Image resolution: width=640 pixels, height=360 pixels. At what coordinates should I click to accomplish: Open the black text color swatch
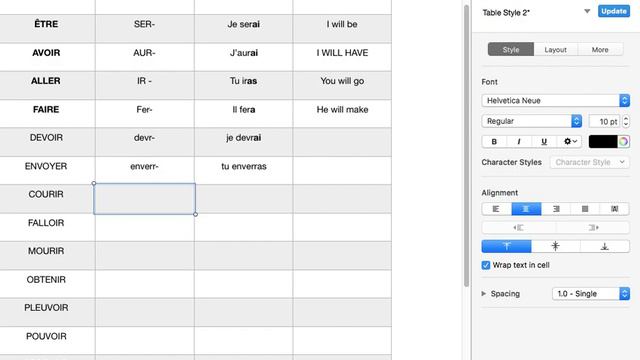pos(603,141)
